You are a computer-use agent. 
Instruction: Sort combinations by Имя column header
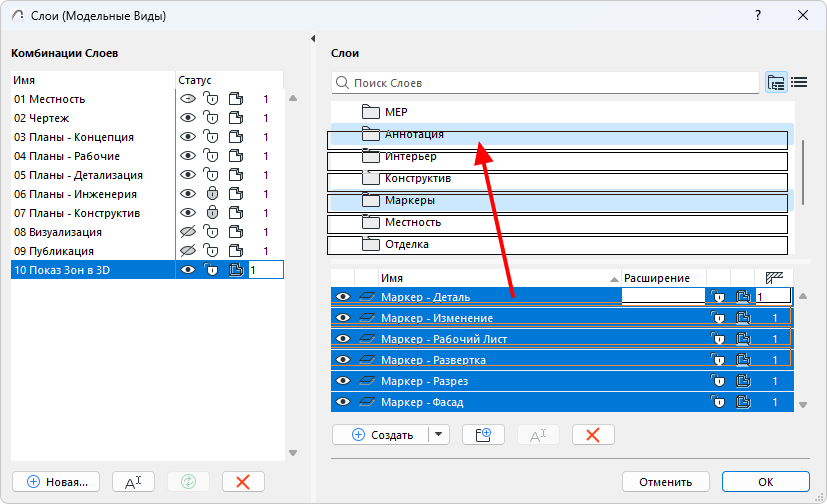point(93,80)
